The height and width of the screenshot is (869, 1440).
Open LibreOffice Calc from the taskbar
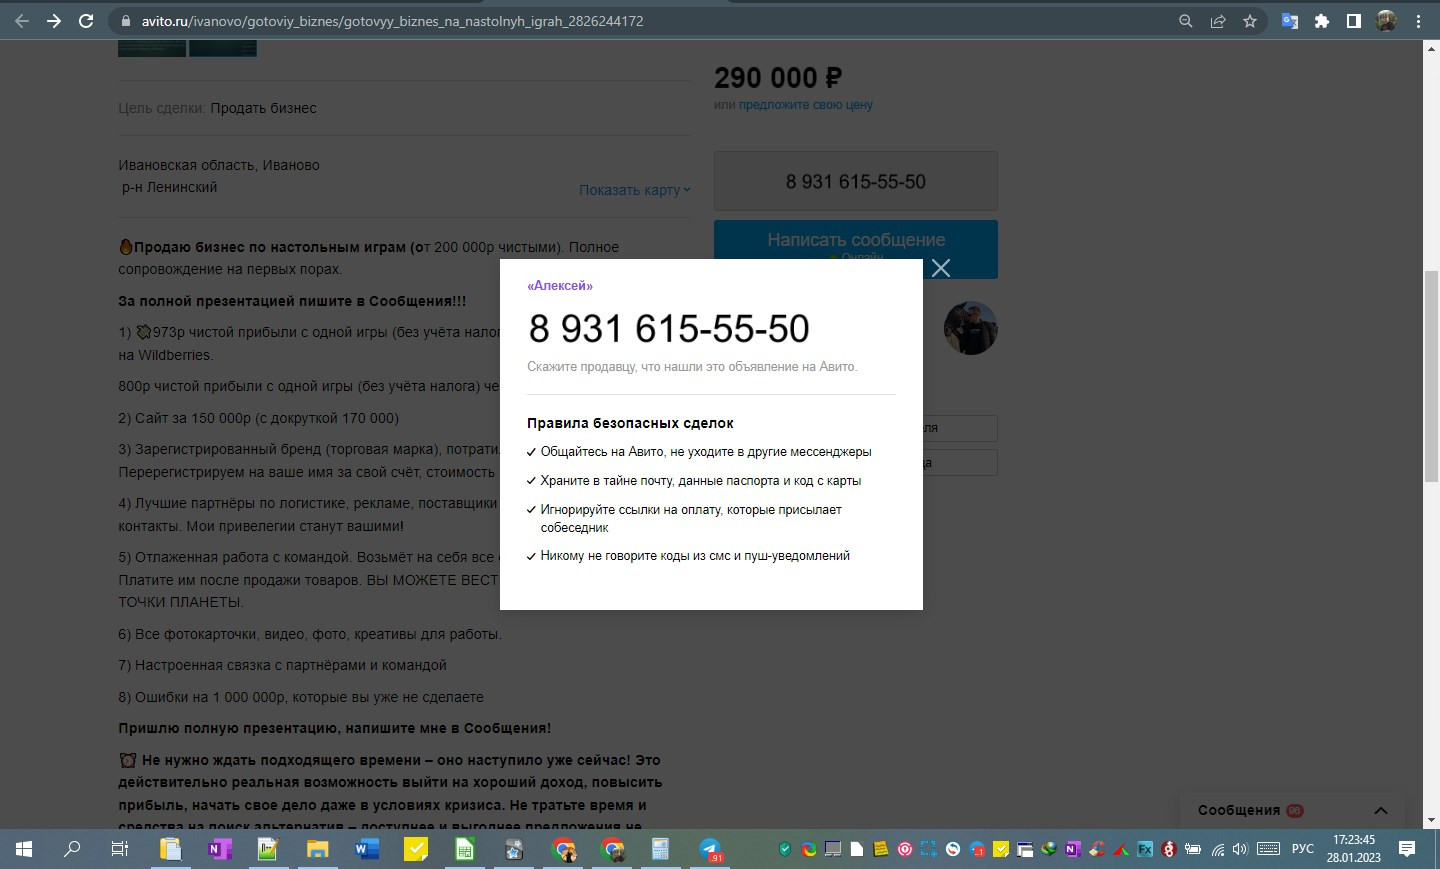tap(464, 849)
